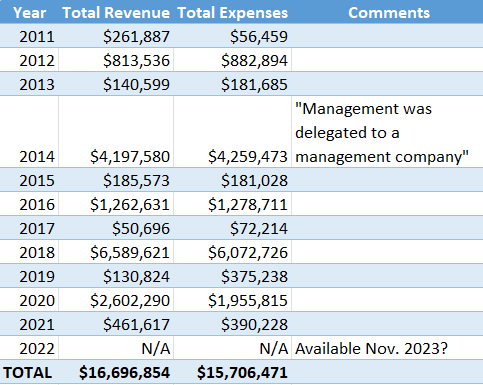This screenshot has width=483, height=385.
Task: Select expenses cell $181,028
Action: pyautogui.click(x=232, y=180)
